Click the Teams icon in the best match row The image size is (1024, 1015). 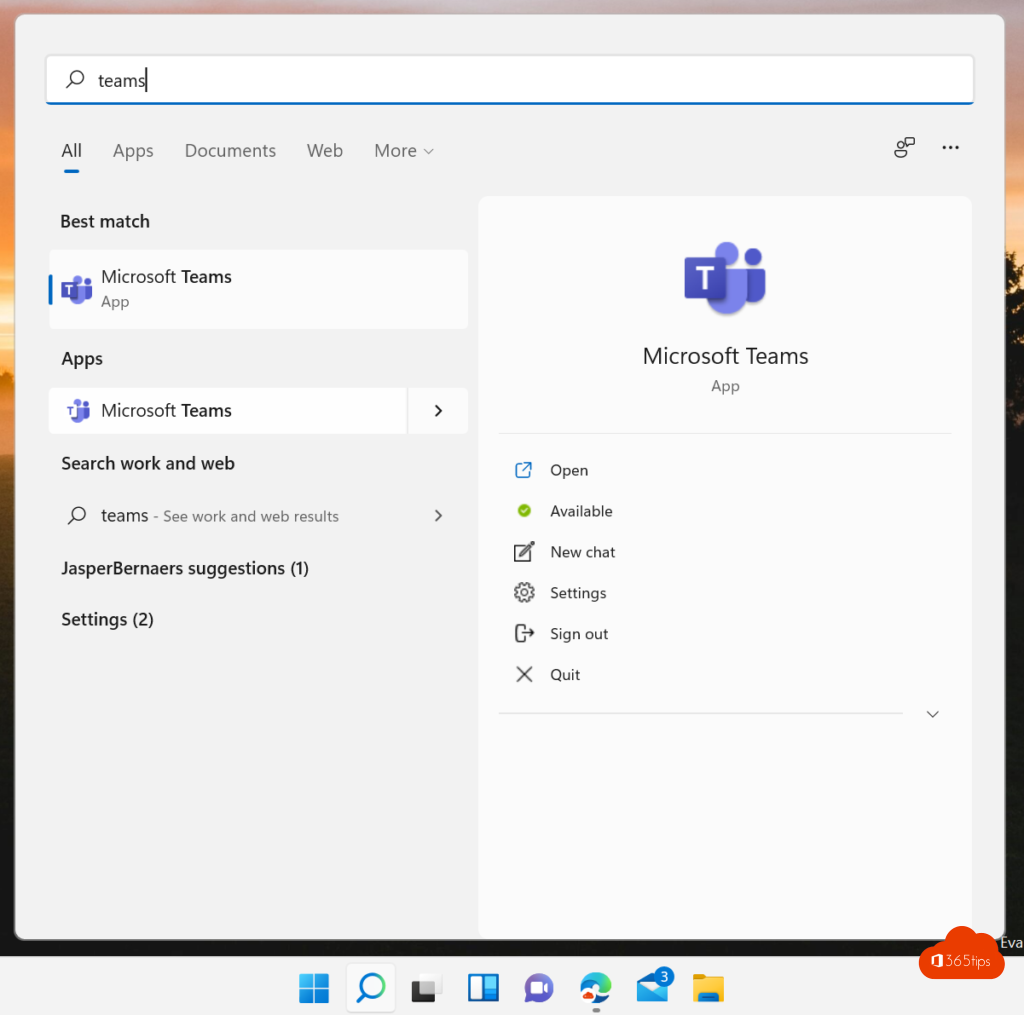click(77, 289)
